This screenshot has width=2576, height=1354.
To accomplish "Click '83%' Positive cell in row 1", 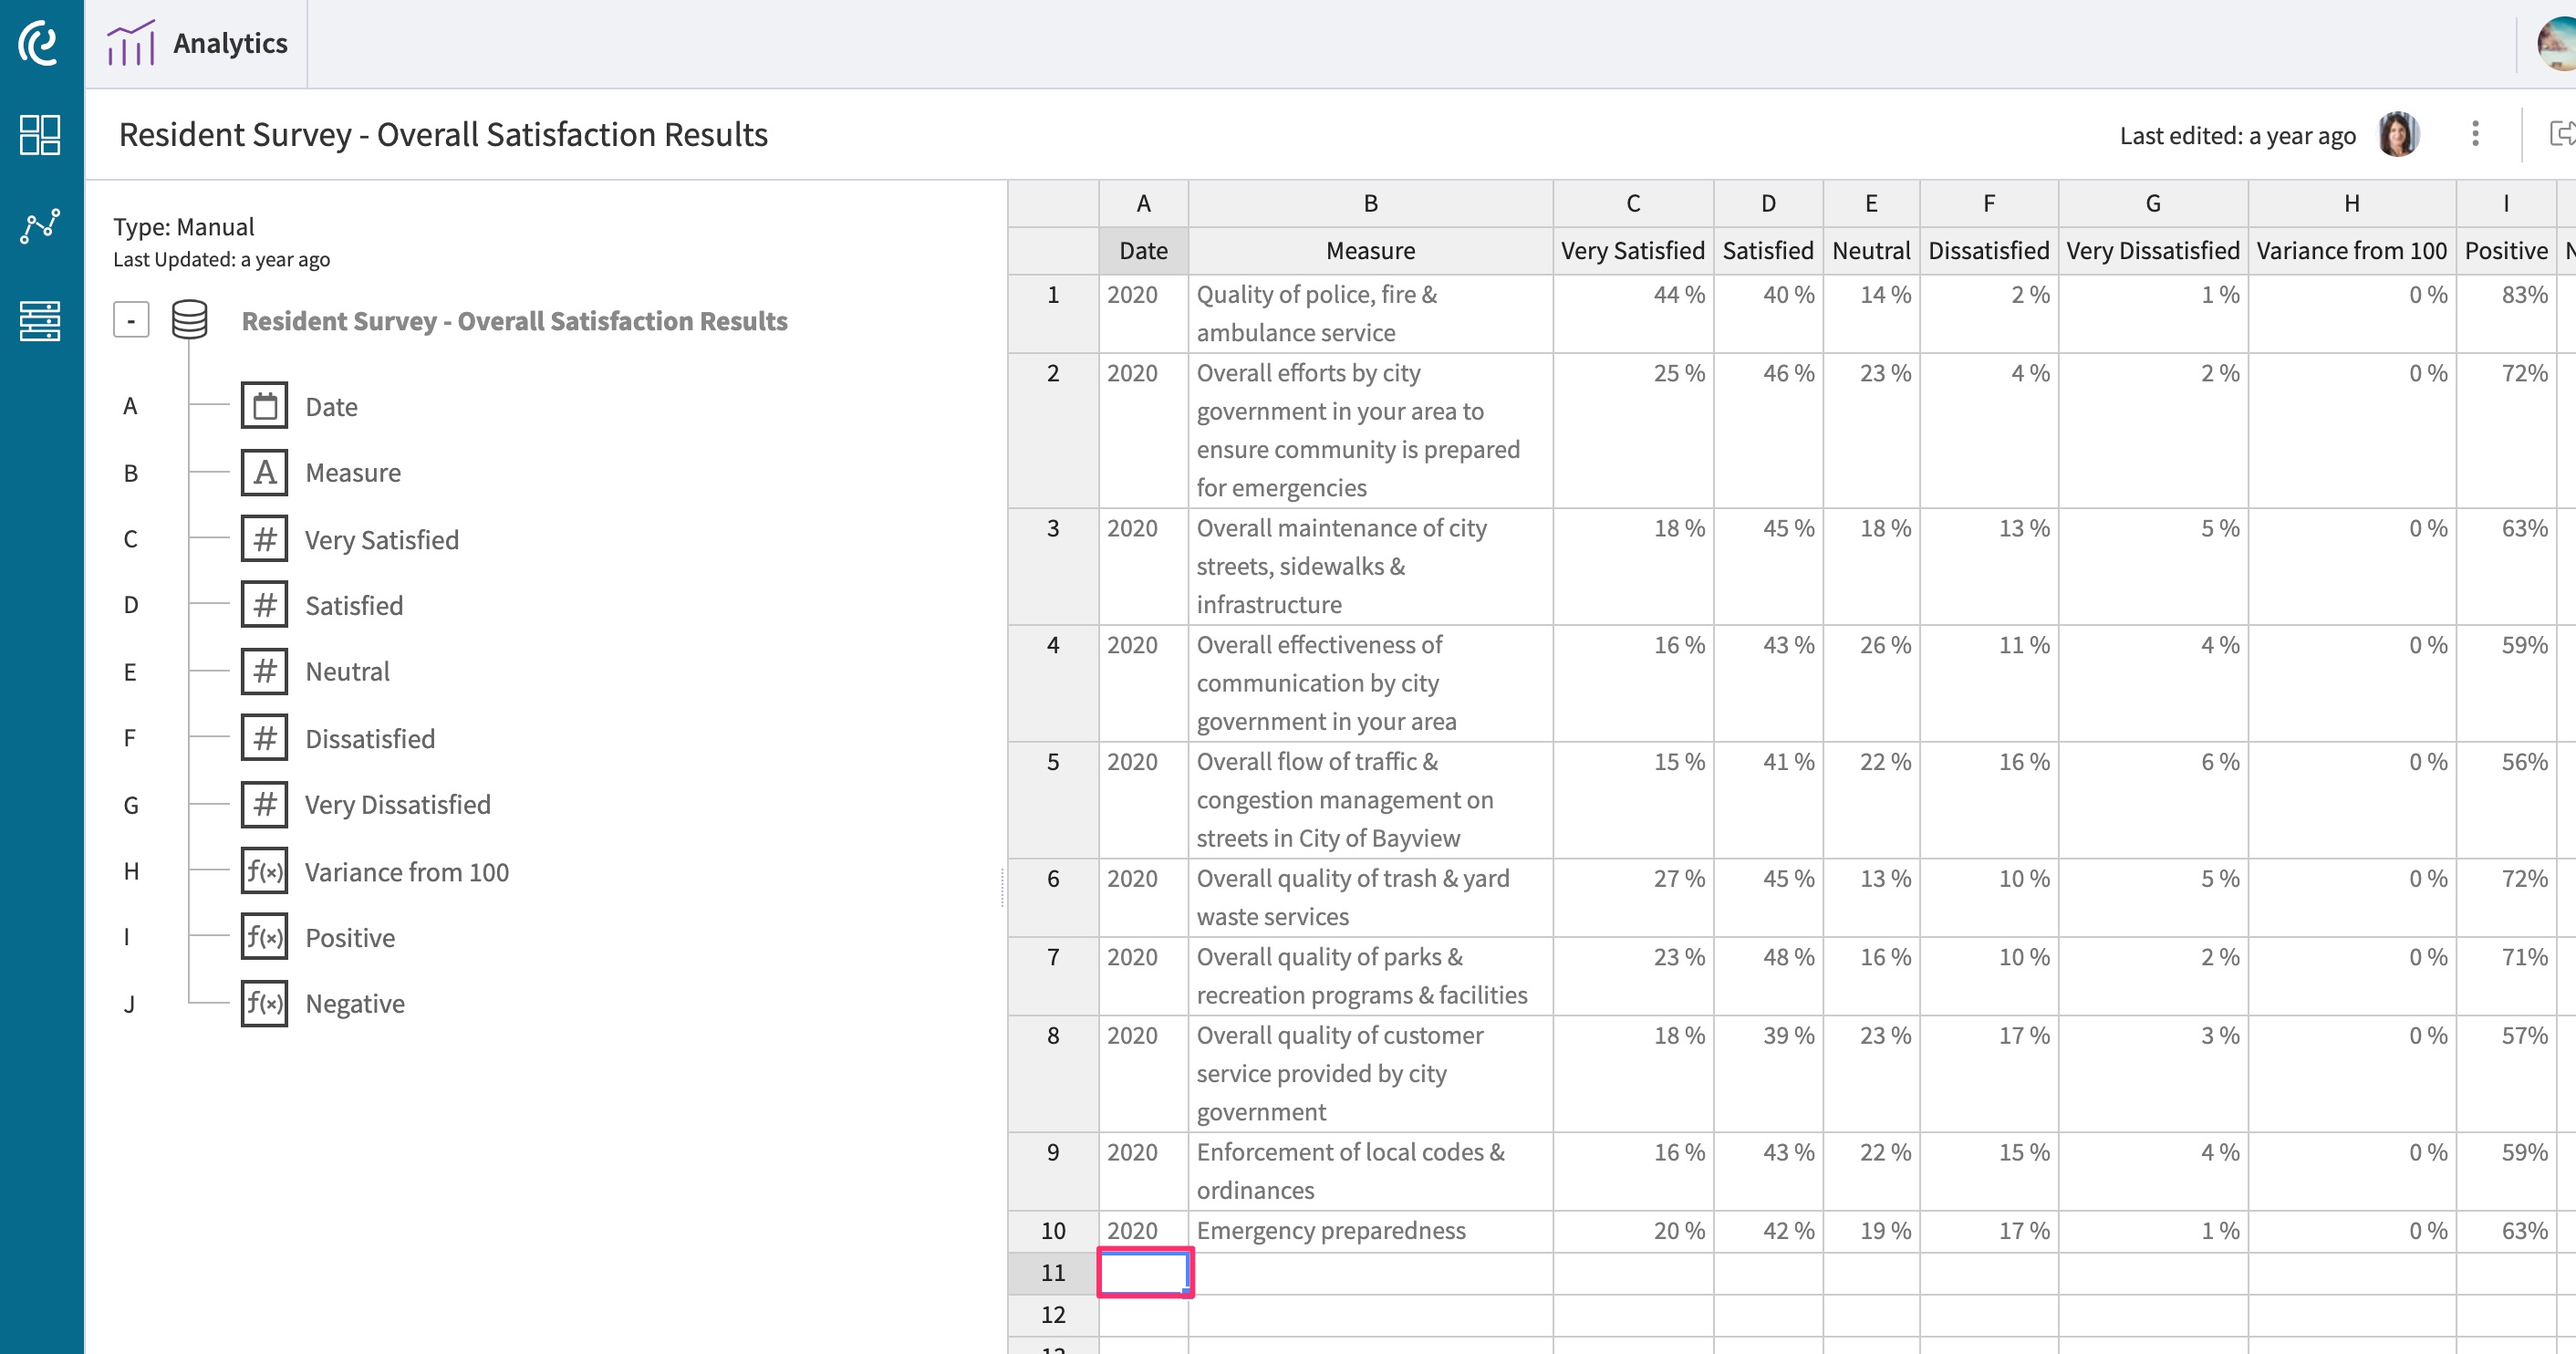I will point(2505,313).
